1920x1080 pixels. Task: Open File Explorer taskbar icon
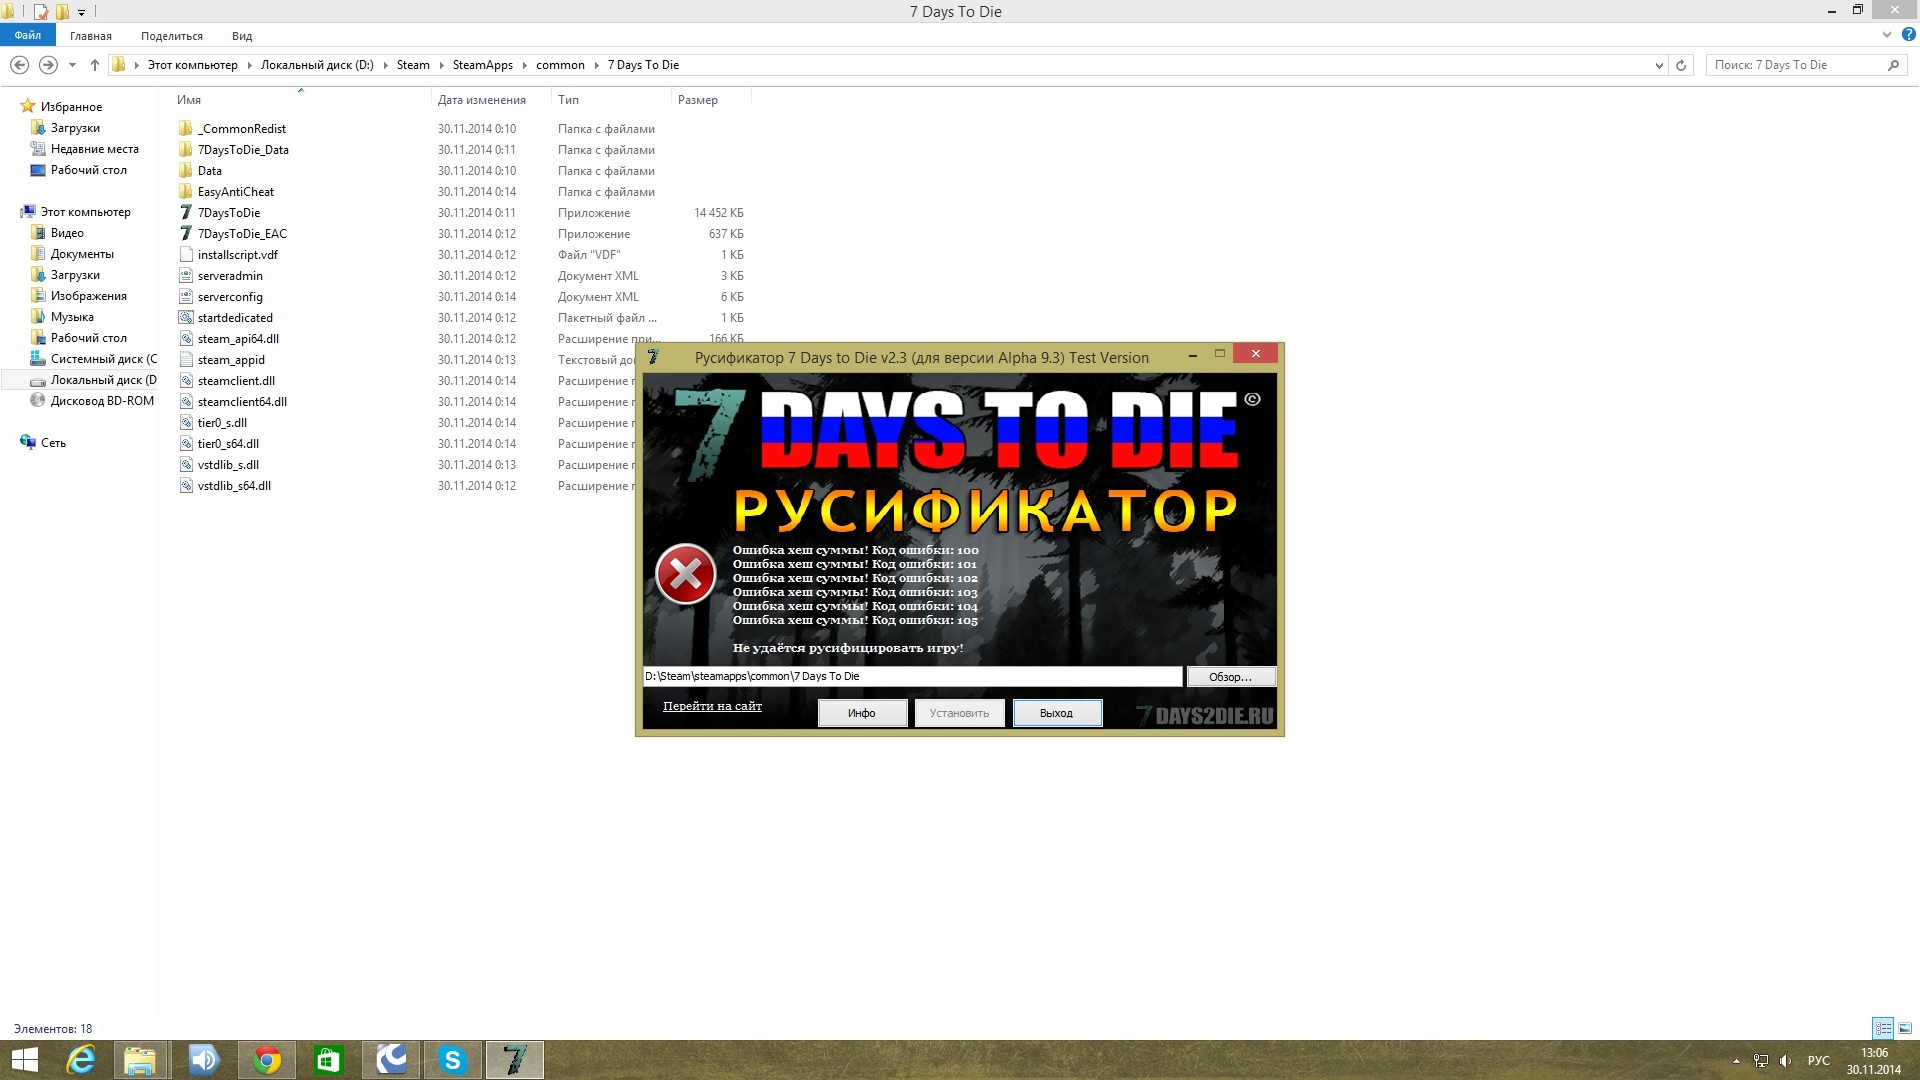pos(140,1060)
